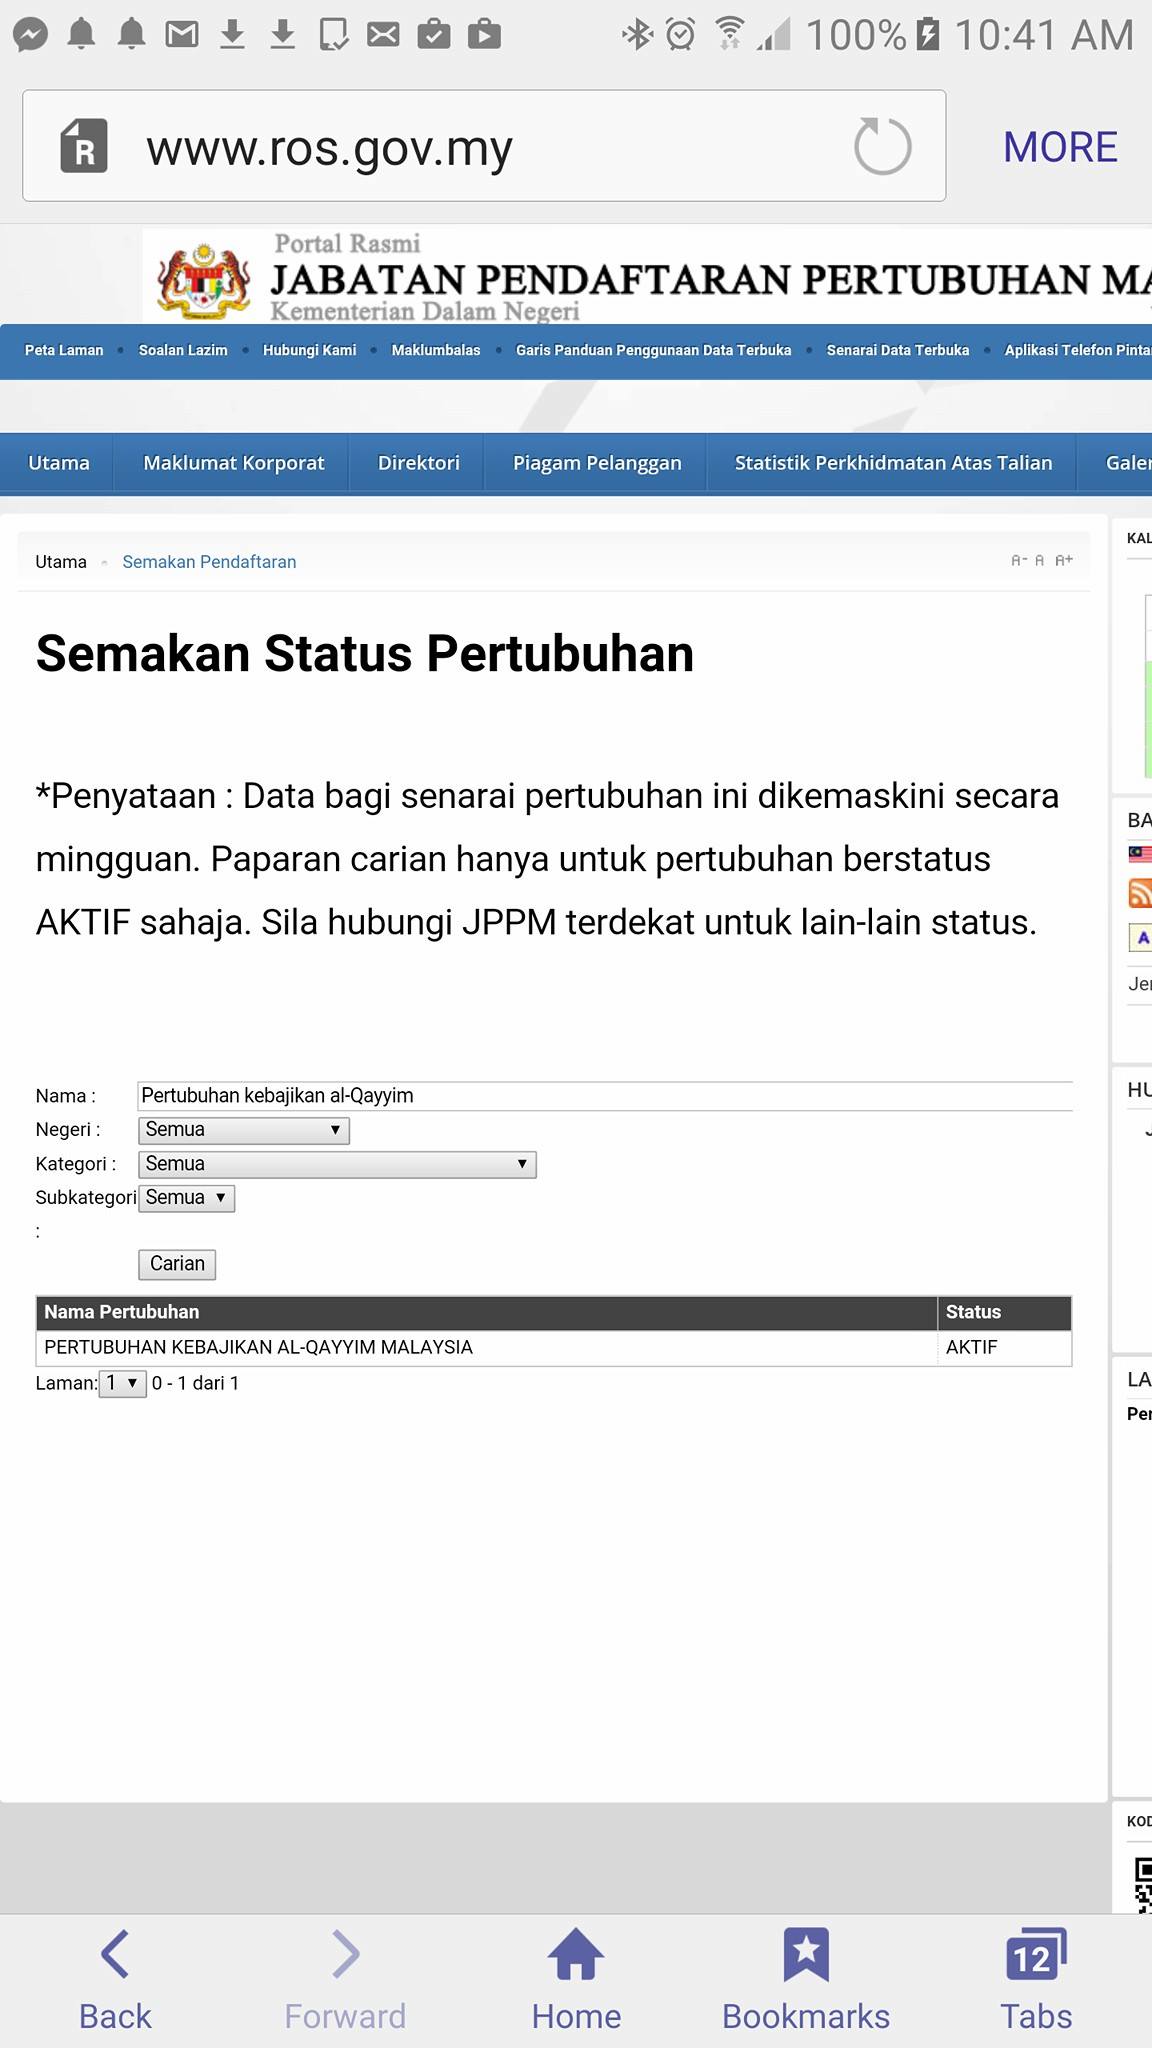The height and width of the screenshot is (2048, 1152).
Task: Increase font size with A+ control
Action: 1064,561
